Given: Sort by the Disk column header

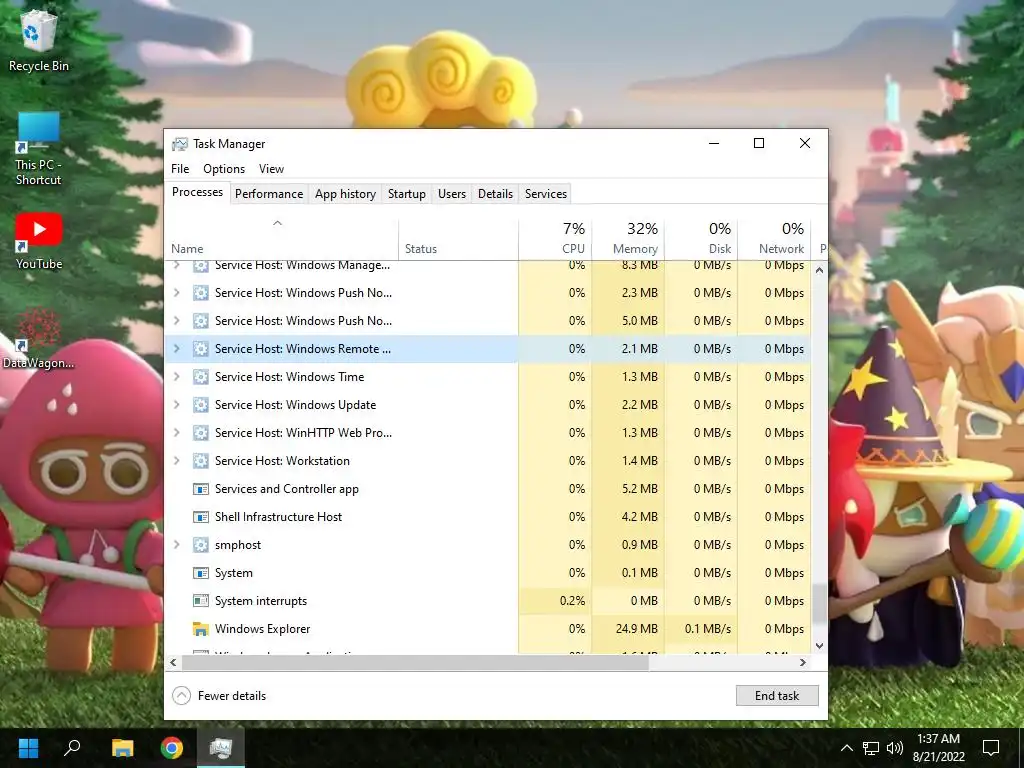Looking at the screenshot, I should click(x=701, y=239).
